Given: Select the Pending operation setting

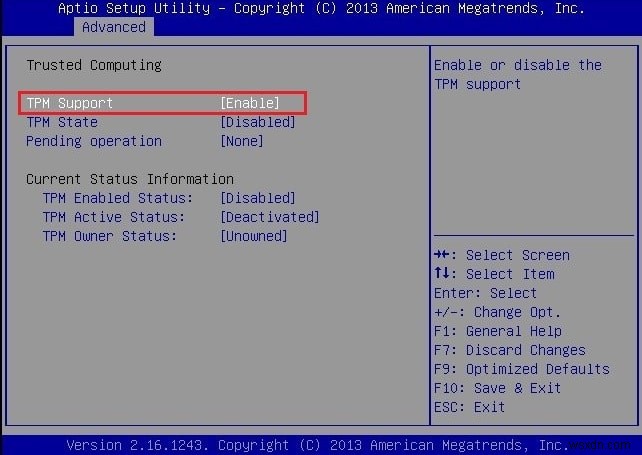Looking at the screenshot, I should pyautogui.click(x=94, y=141).
